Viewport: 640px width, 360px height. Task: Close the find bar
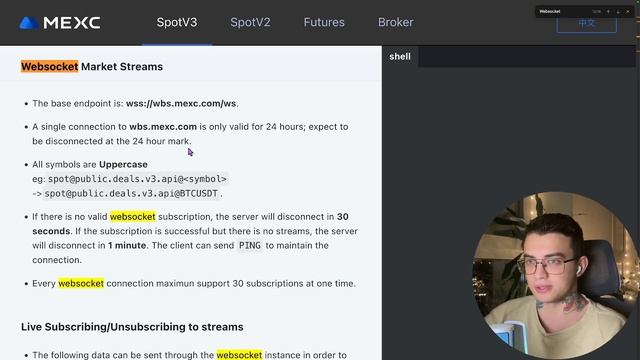point(628,11)
